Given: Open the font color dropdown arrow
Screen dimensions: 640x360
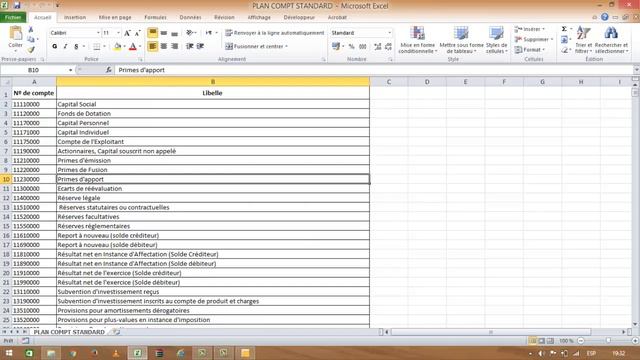Looking at the screenshot, I should click(140, 47).
